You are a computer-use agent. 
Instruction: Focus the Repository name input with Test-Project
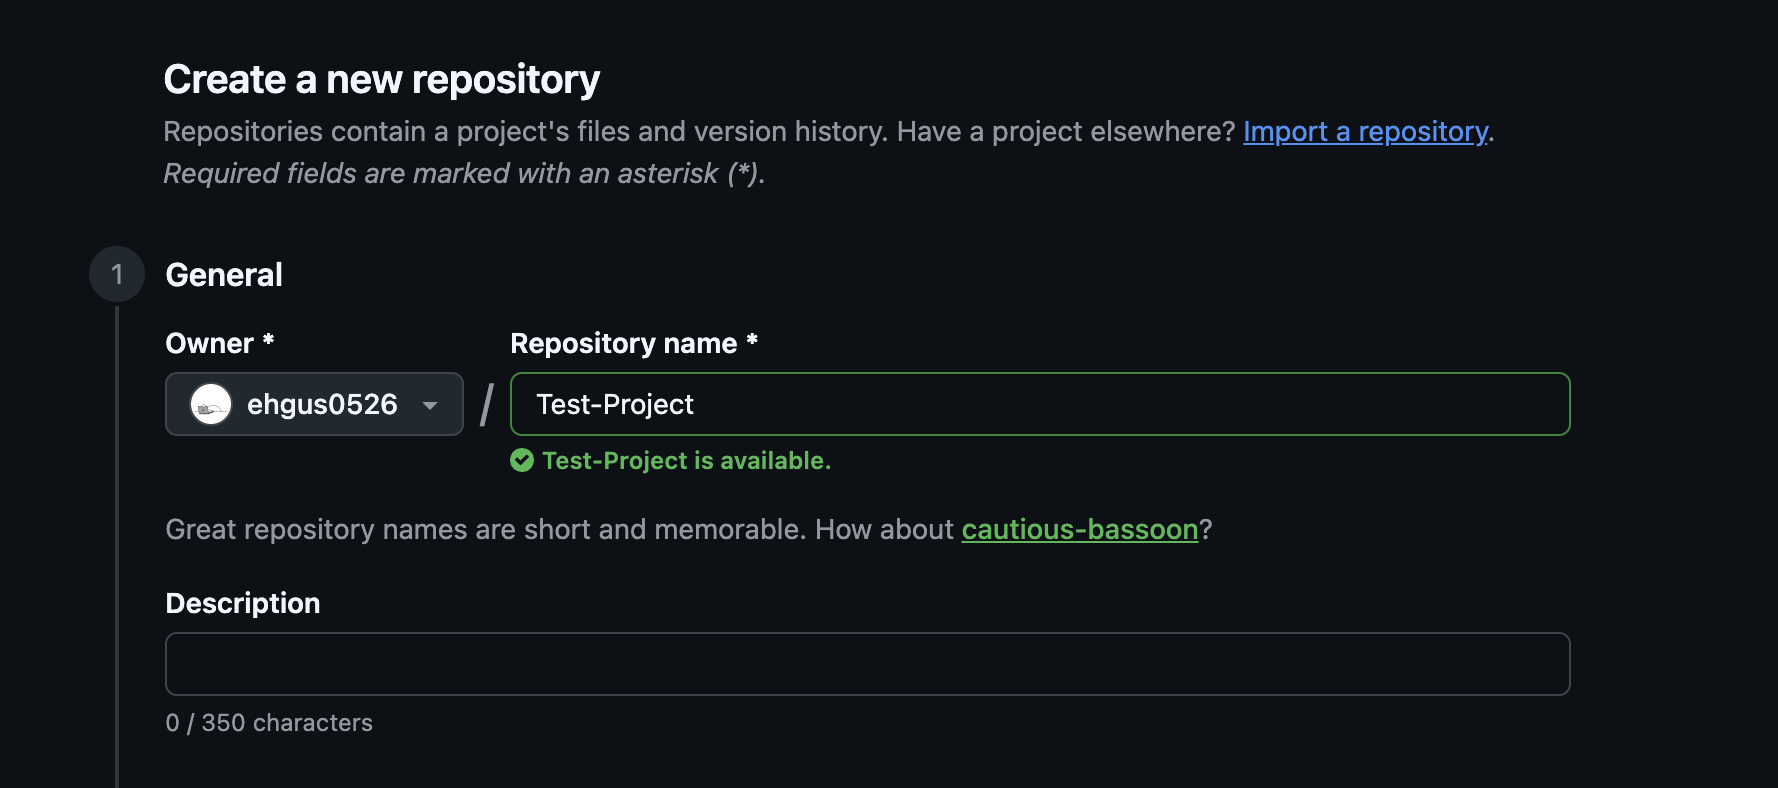[1040, 404]
